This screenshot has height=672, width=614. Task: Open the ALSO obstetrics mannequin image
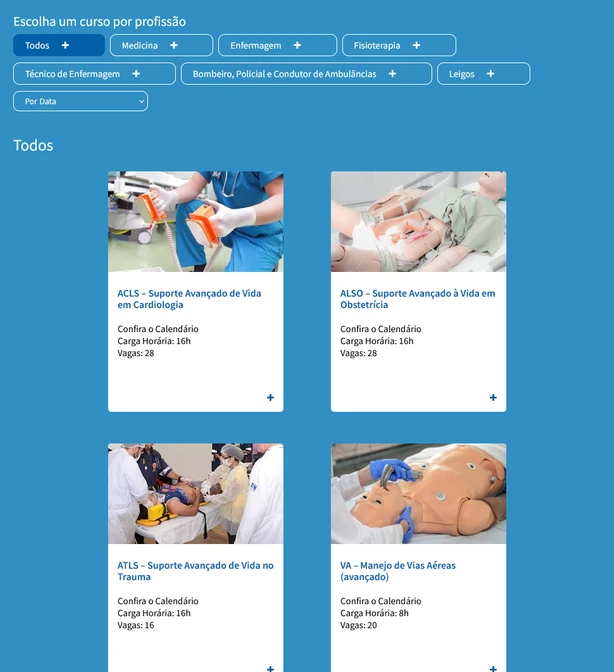pyautogui.click(x=418, y=222)
